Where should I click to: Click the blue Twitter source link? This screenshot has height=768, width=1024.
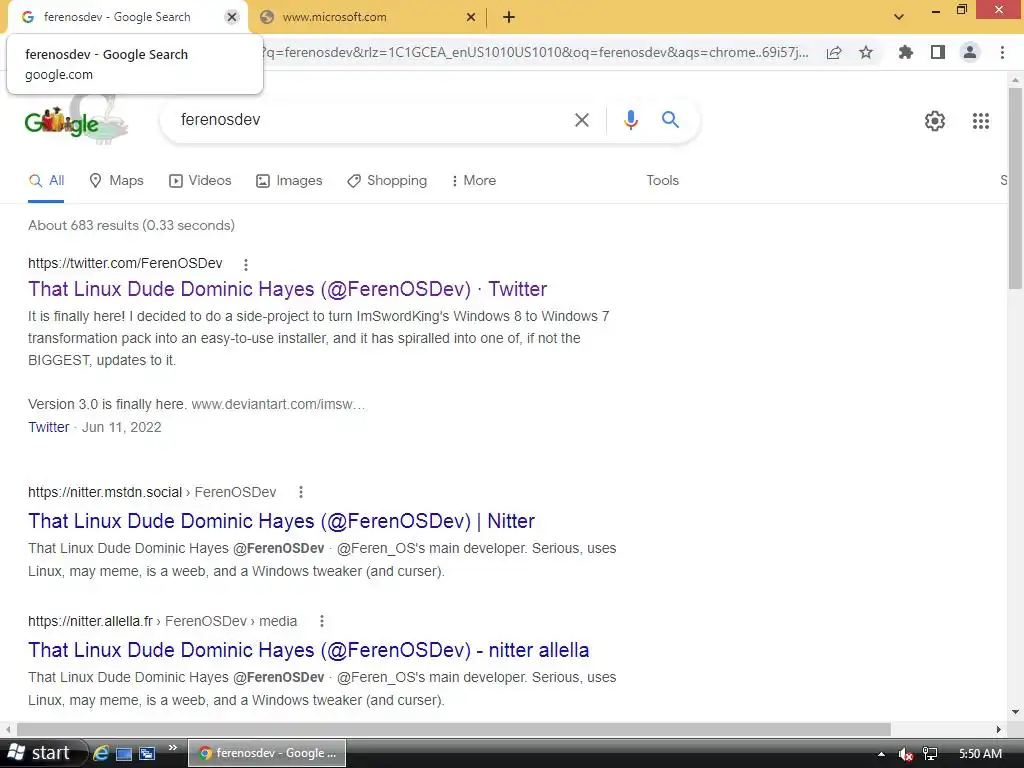coord(48,427)
